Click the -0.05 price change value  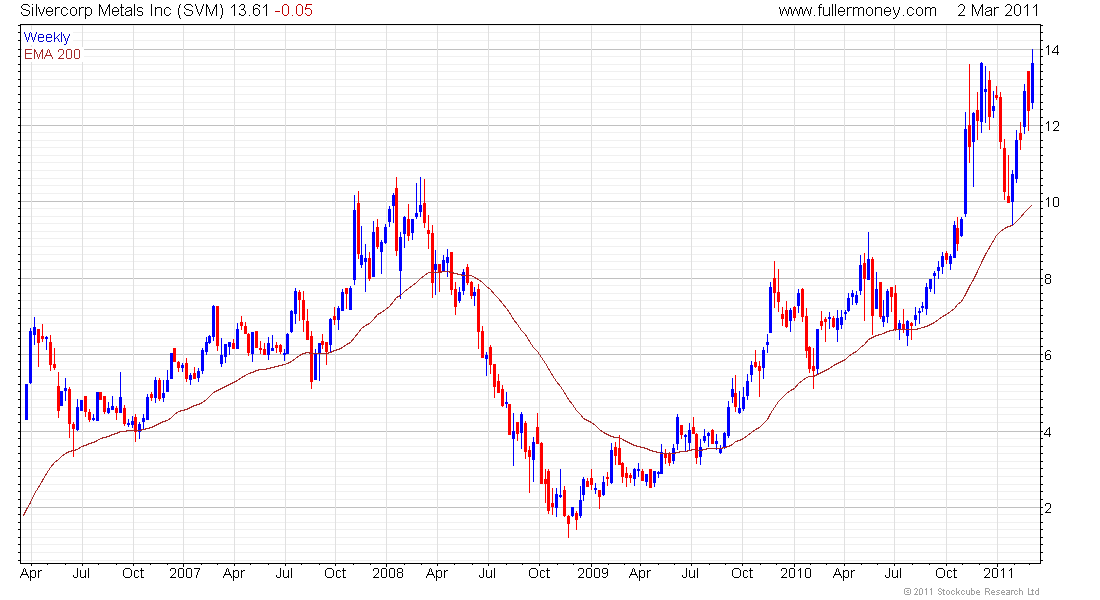297,10
